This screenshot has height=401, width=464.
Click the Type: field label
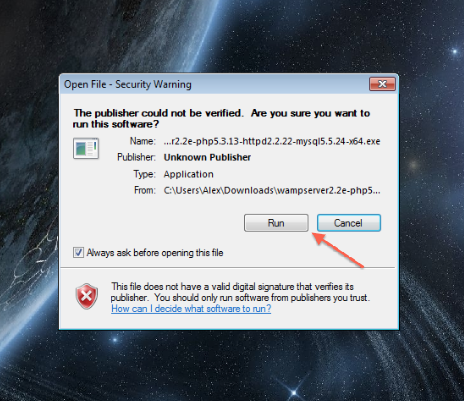pyautogui.click(x=145, y=174)
